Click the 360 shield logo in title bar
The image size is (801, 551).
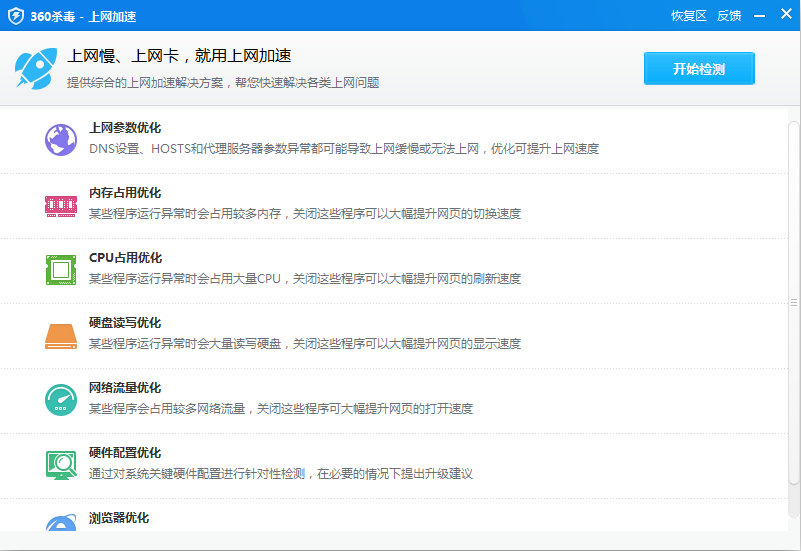pos(15,15)
